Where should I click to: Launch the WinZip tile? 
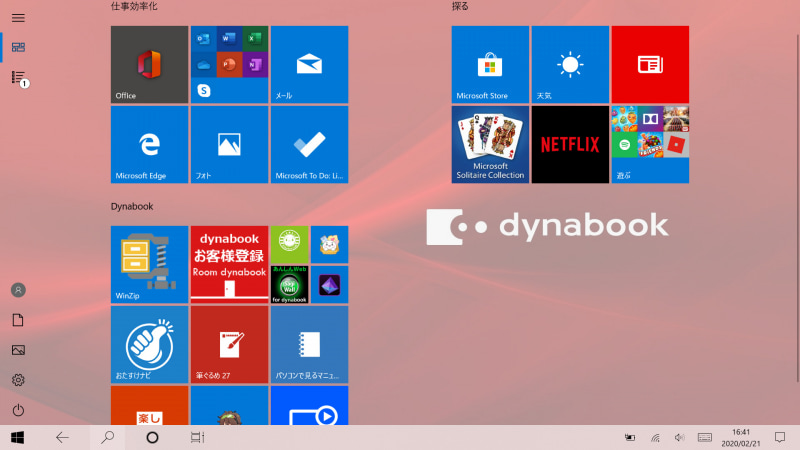pyautogui.click(x=149, y=265)
